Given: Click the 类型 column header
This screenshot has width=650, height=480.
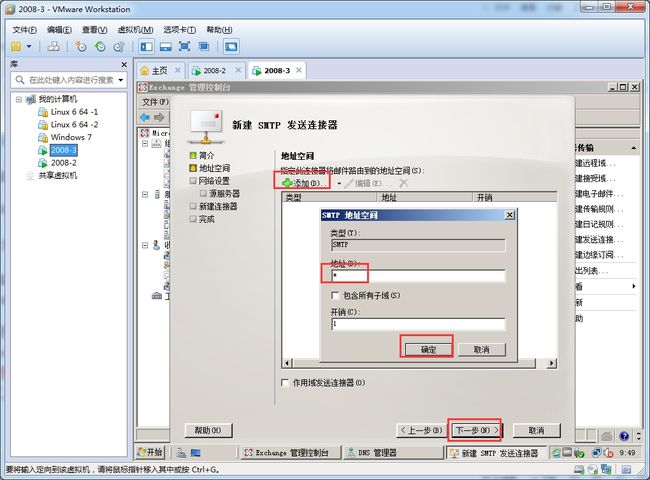Looking at the screenshot, I should click(329, 197).
